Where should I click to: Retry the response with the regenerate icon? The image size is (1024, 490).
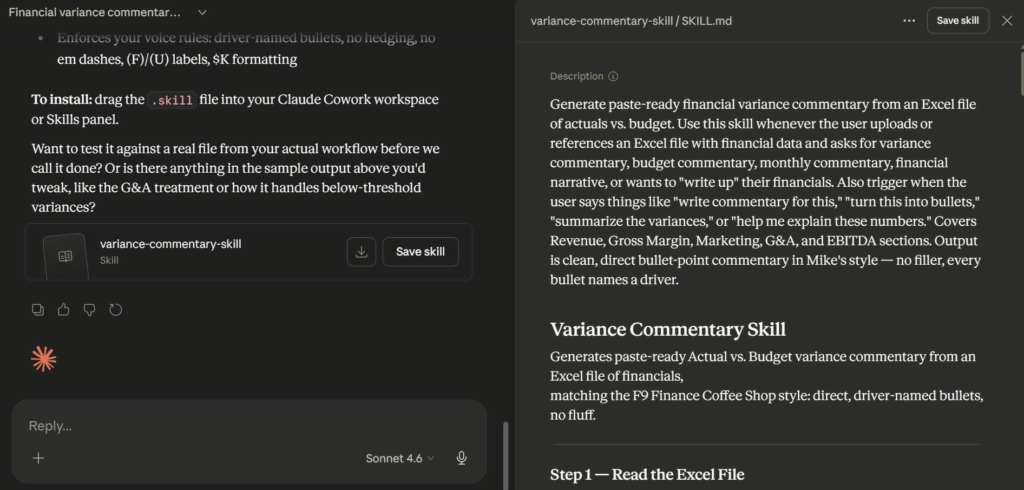[x=116, y=310]
